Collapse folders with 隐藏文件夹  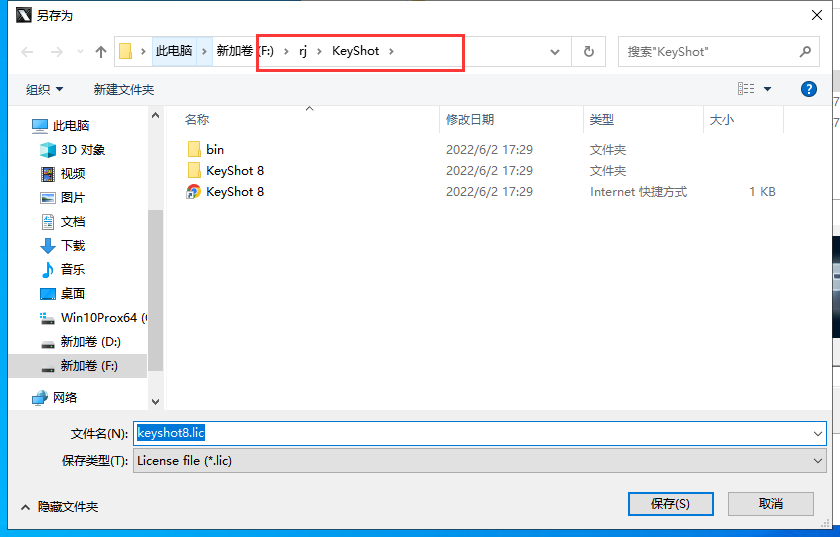tap(59, 506)
